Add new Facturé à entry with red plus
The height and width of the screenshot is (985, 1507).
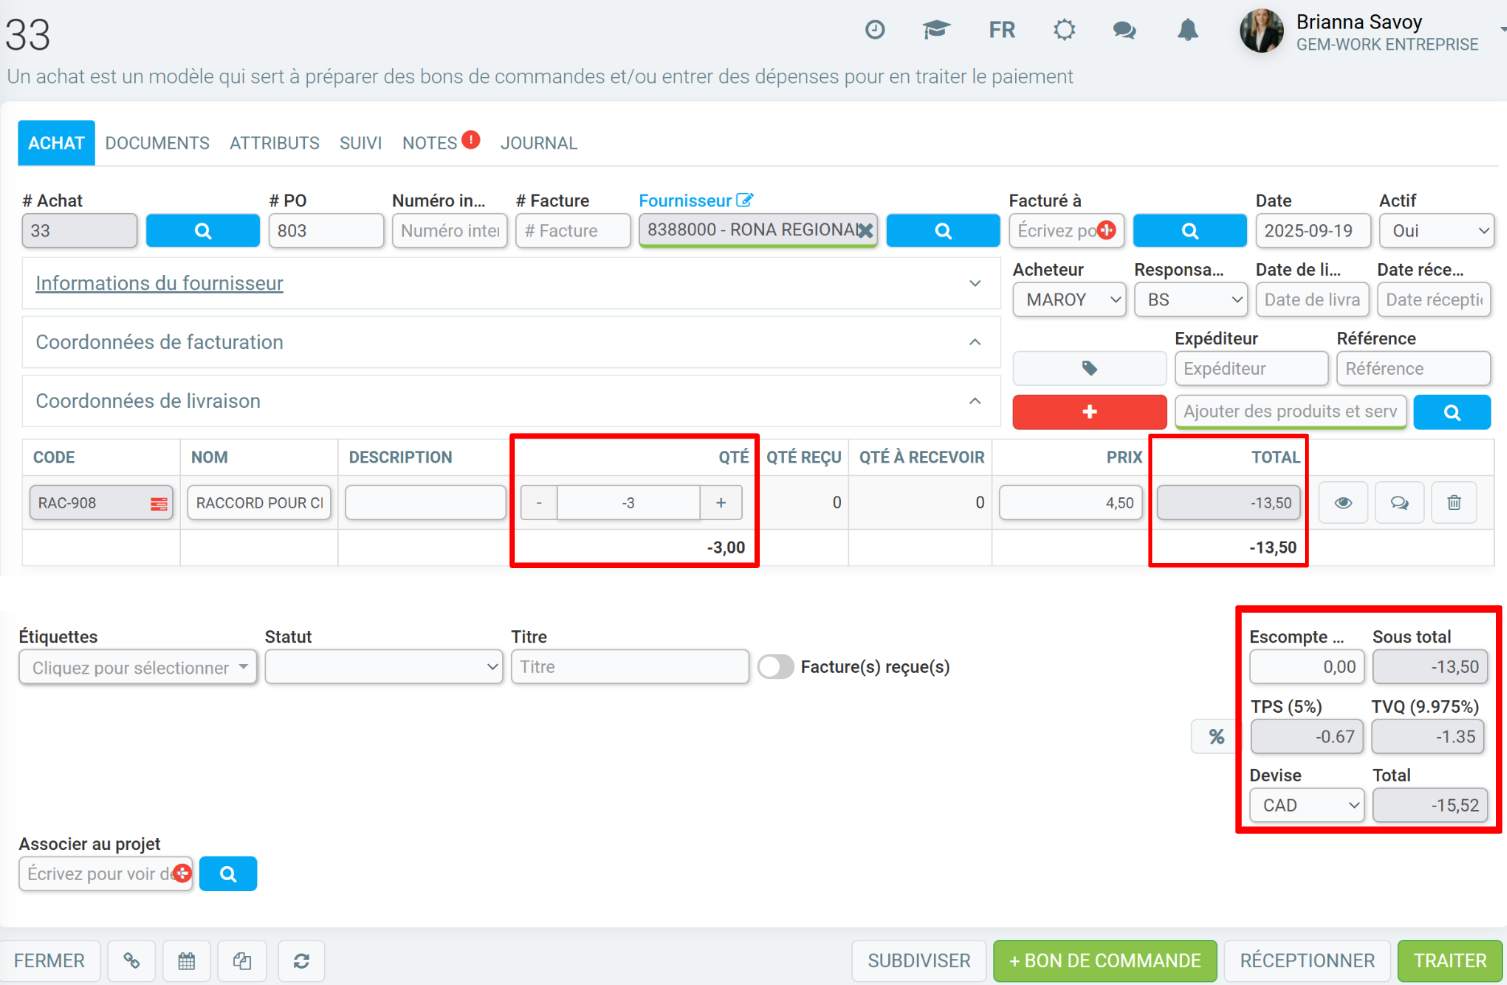click(x=1107, y=230)
